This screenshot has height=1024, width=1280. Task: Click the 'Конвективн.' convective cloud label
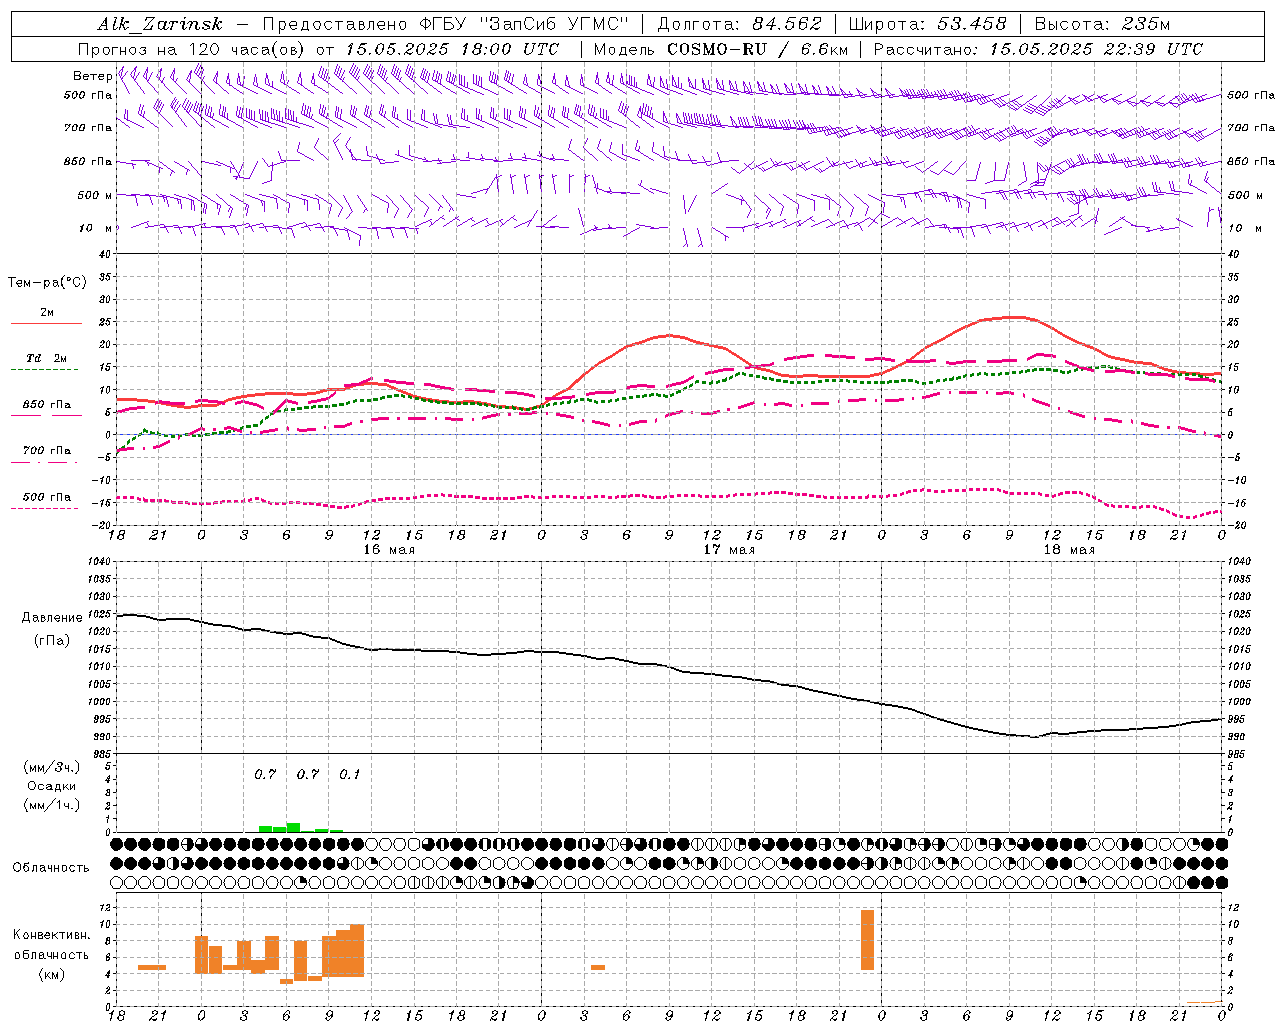tap(52, 935)
